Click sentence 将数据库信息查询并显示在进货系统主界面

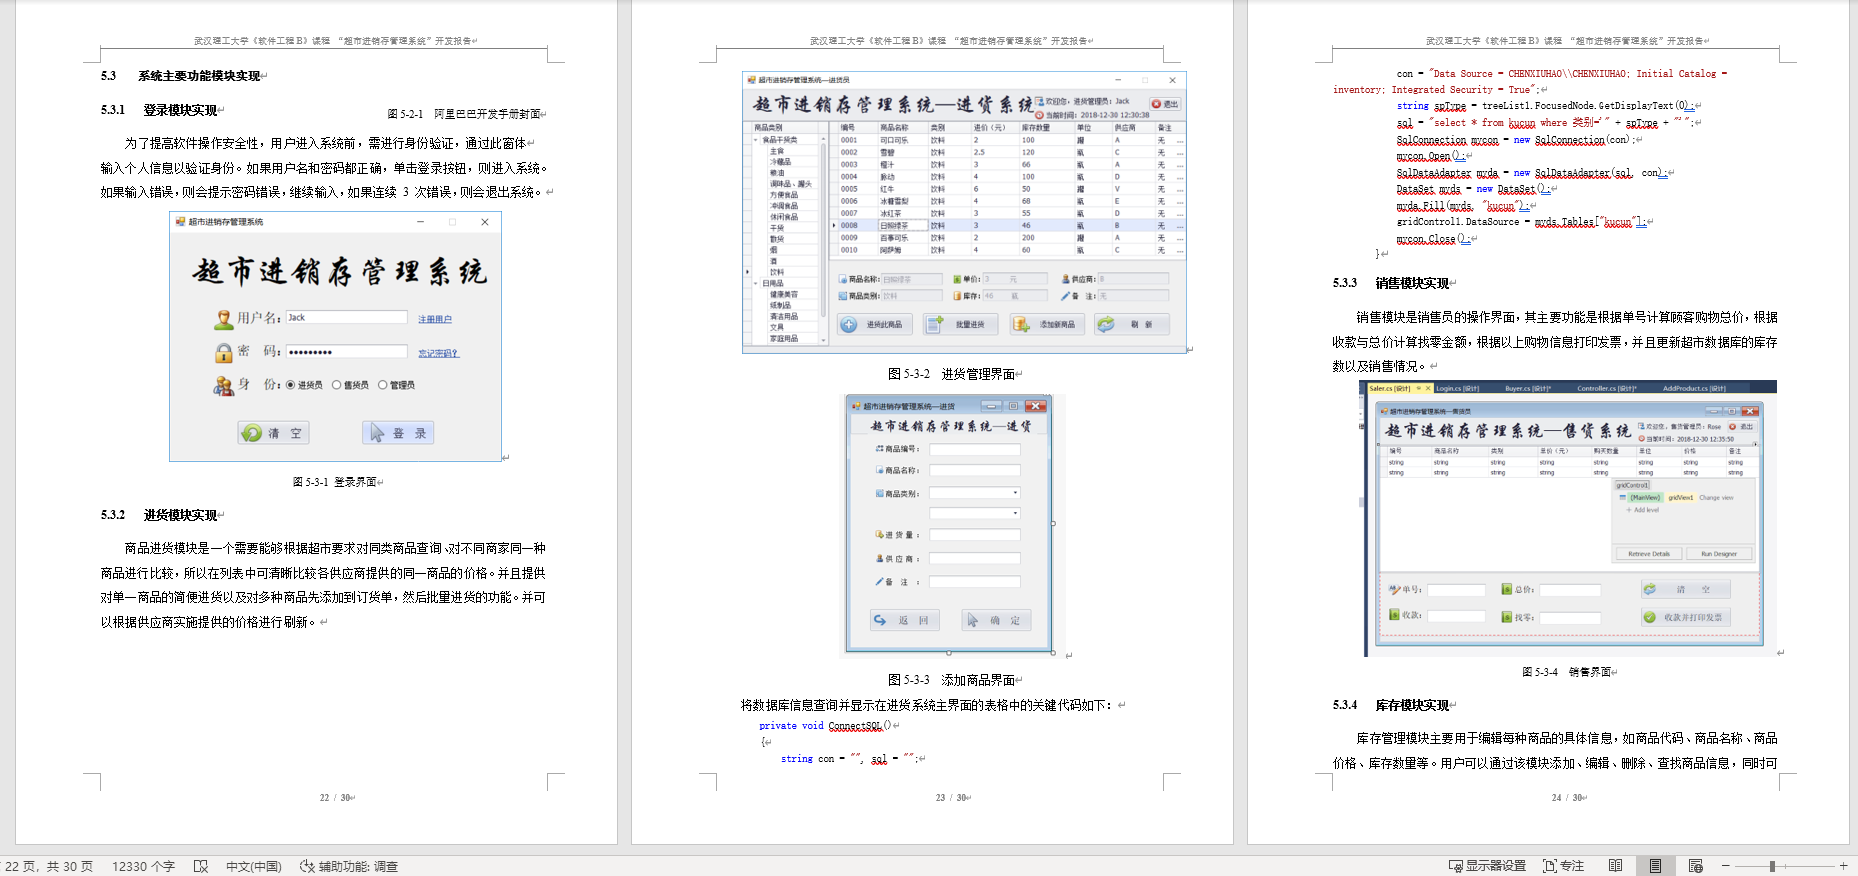[x=930, y=705]
